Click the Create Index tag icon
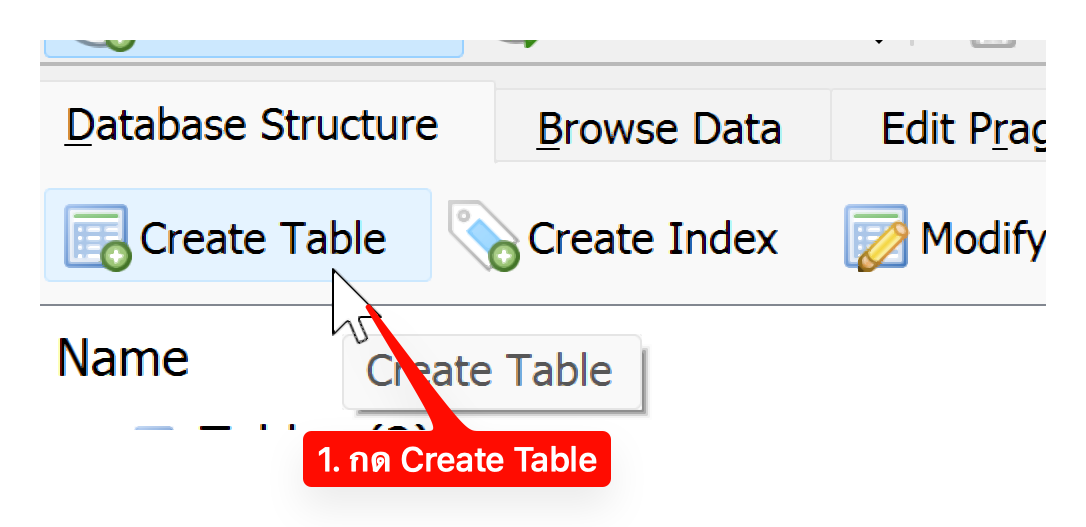Image resolution: width=1086 pixels, height=527 pixels. [x=481, y=238]
